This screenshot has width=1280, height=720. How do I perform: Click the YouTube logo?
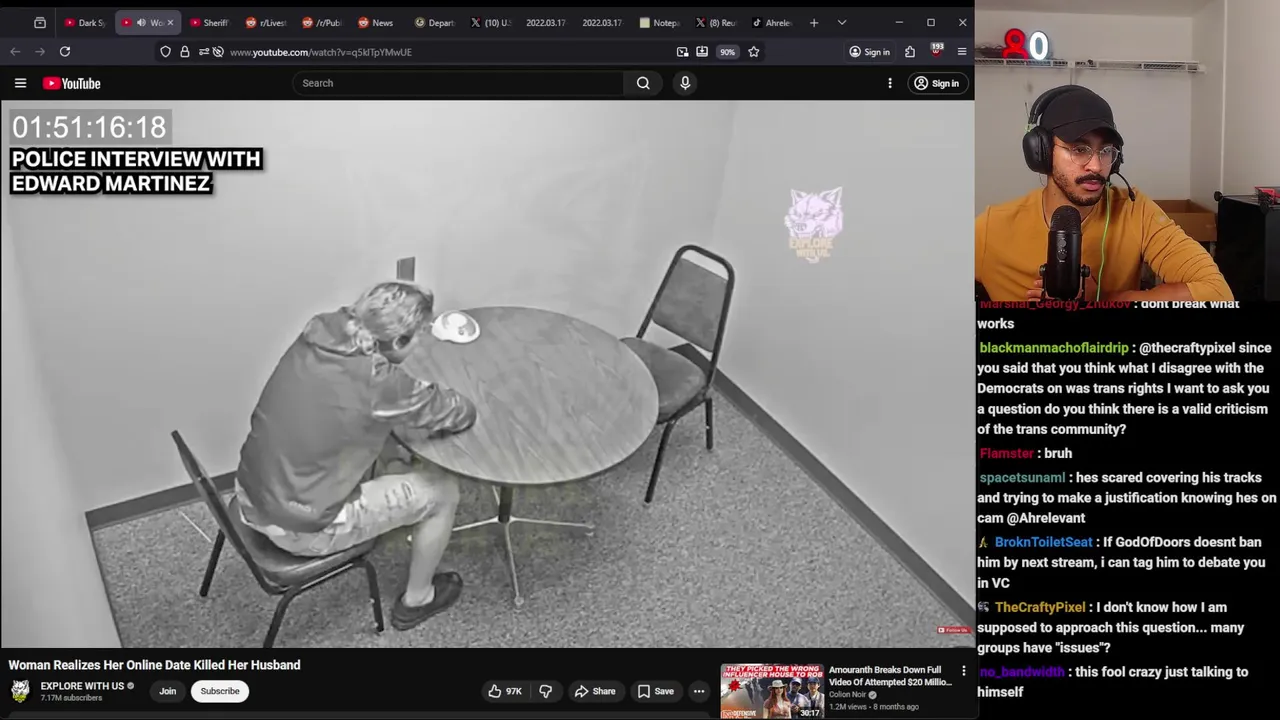[72, 83]
